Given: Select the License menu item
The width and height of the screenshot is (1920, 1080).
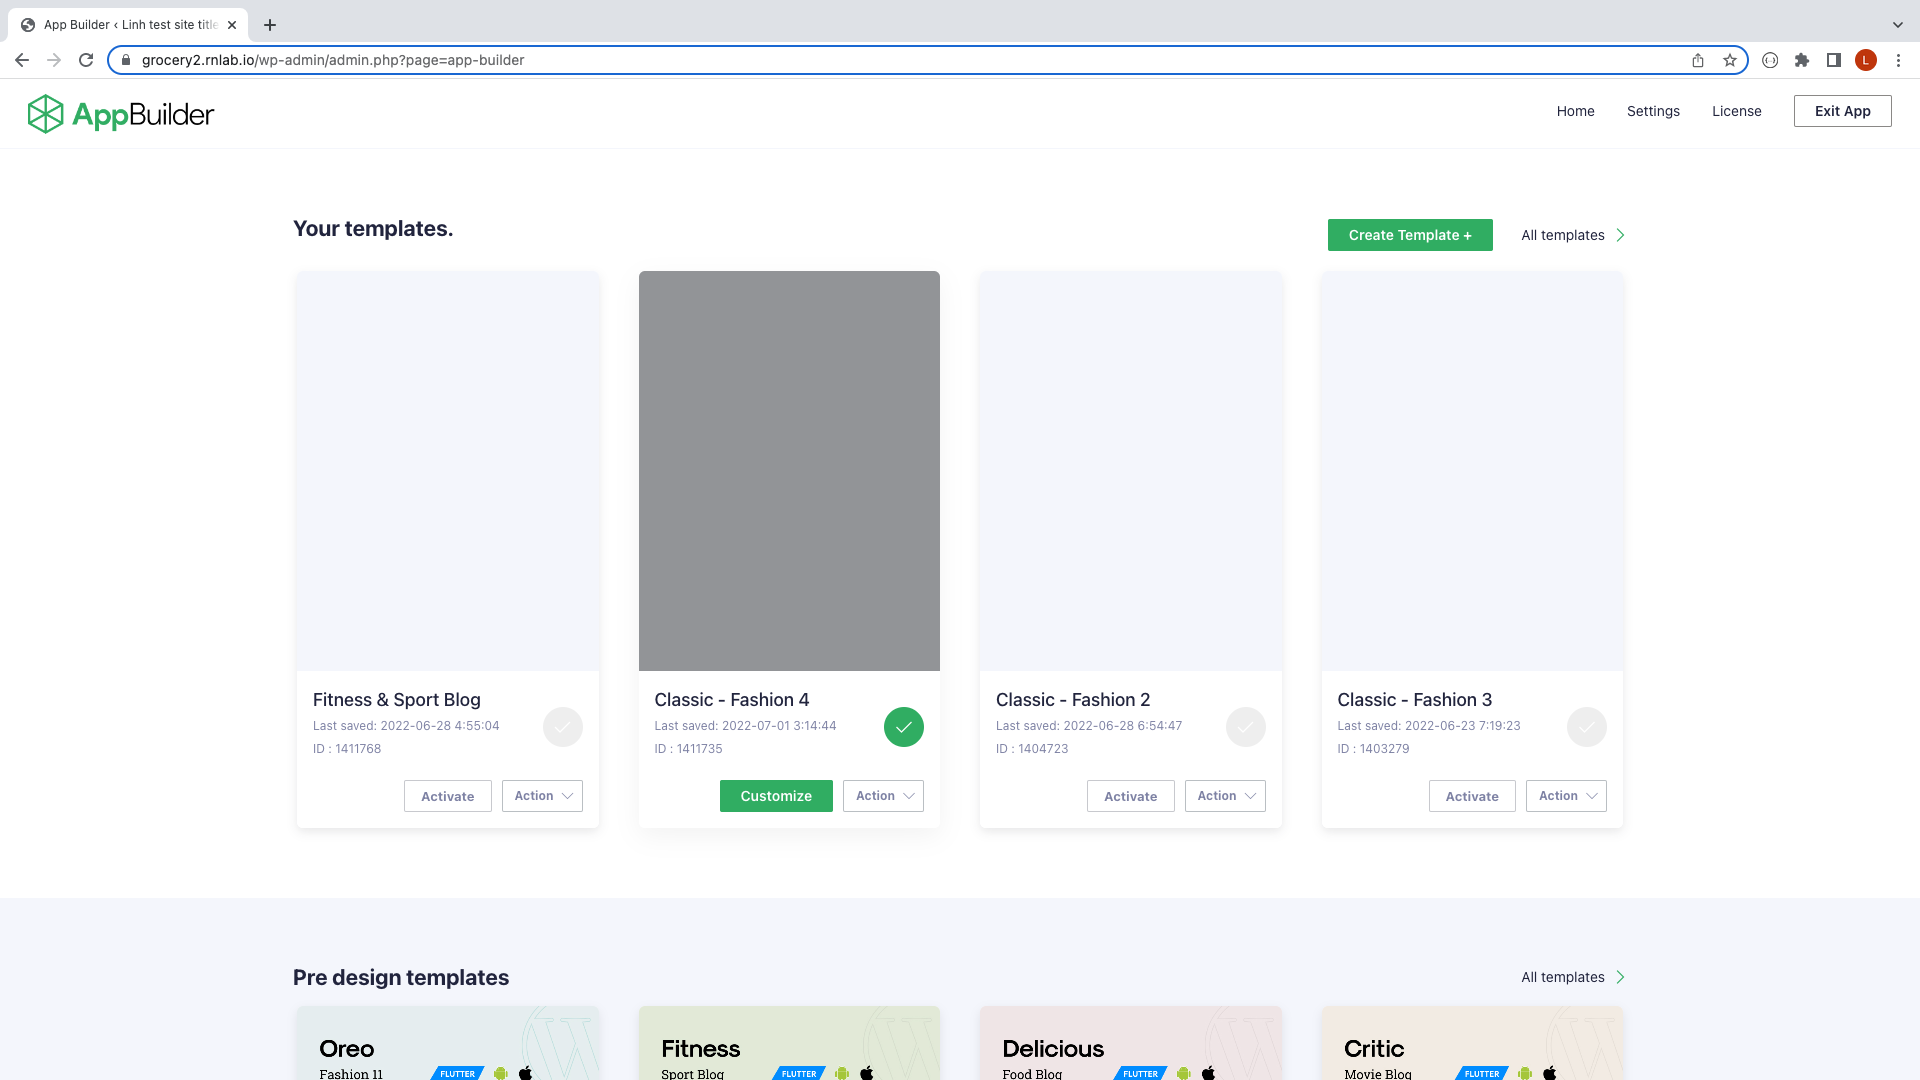Looking at the screenshot, I should pos(1737,111).
